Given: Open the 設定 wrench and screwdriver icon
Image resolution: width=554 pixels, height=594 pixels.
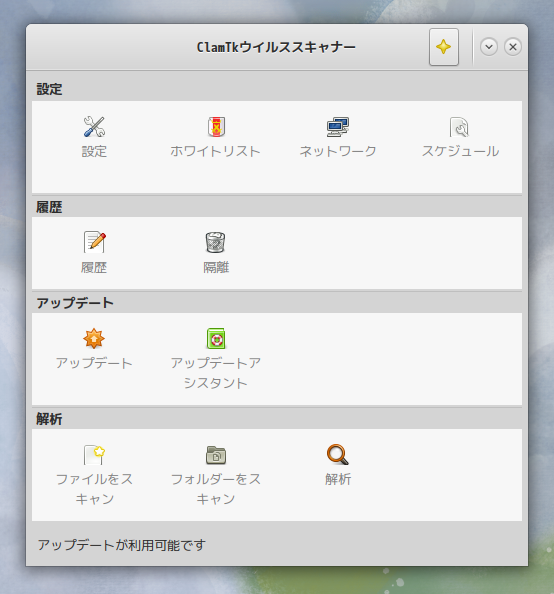Looking at the screenshot, I should click(94, 127).
